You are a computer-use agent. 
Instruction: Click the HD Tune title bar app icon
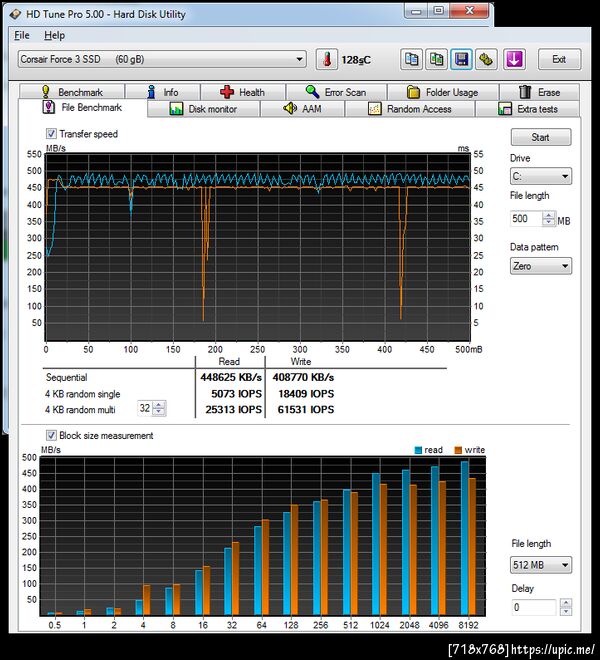(15, 14)
